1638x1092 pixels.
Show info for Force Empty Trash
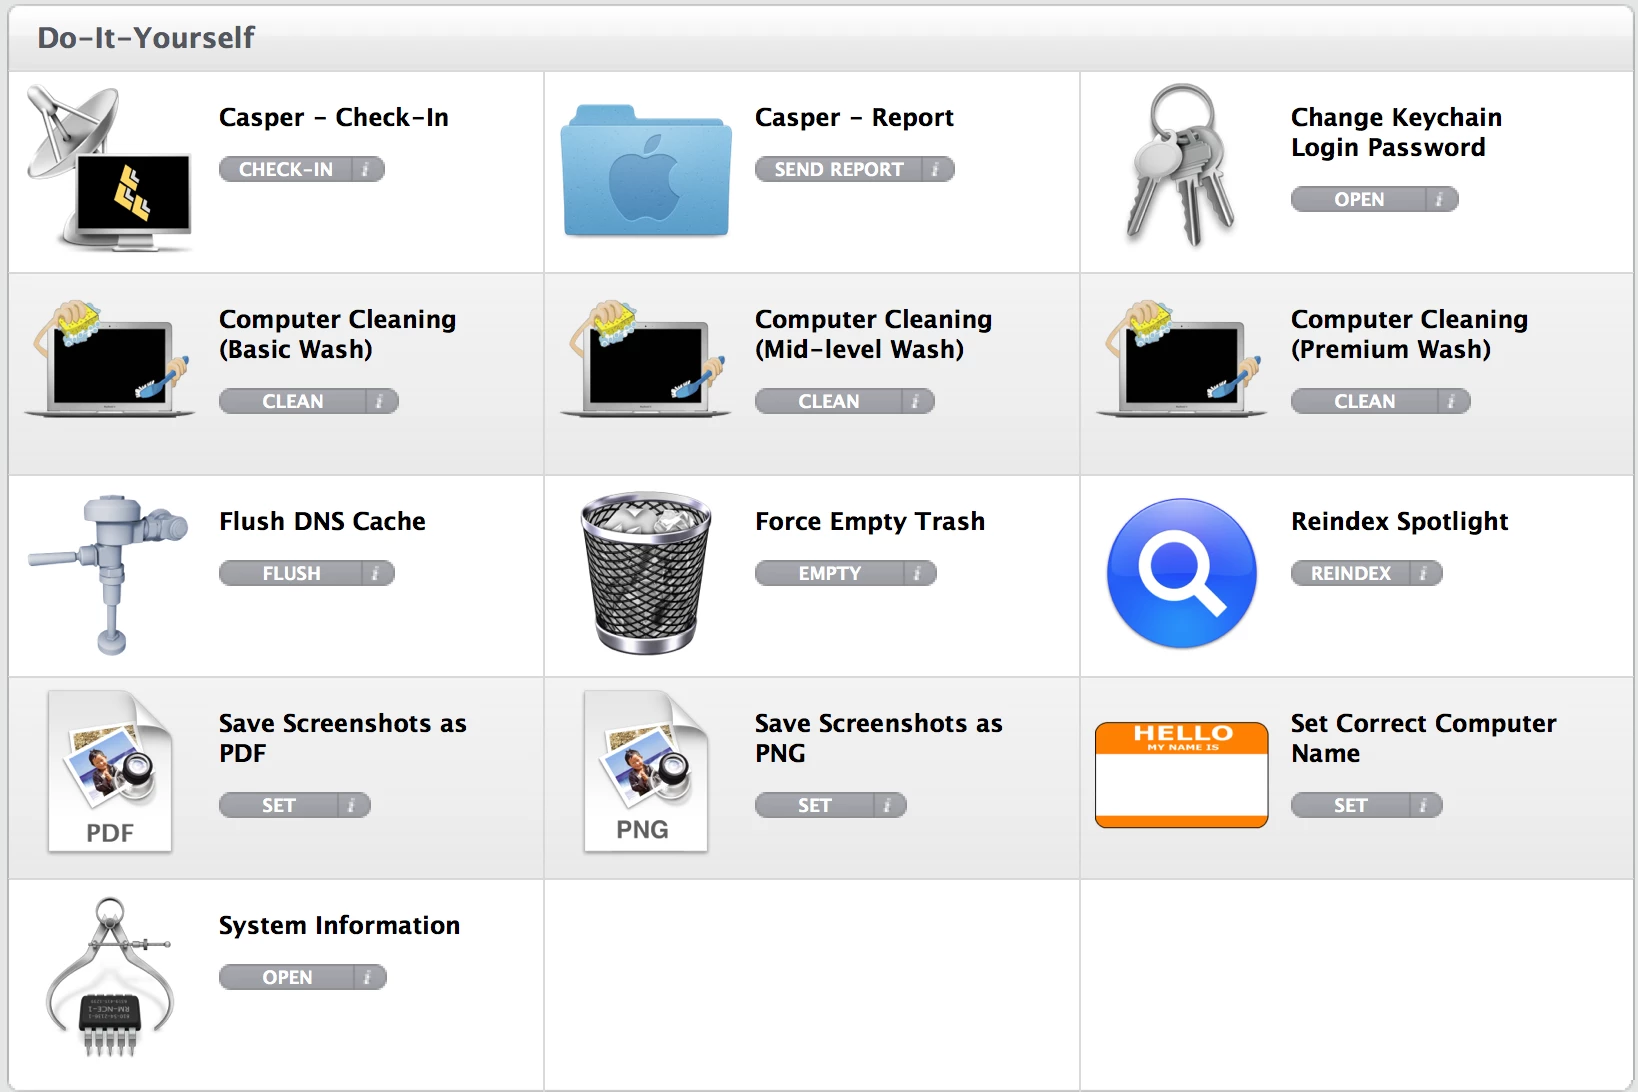click(918, 574)
